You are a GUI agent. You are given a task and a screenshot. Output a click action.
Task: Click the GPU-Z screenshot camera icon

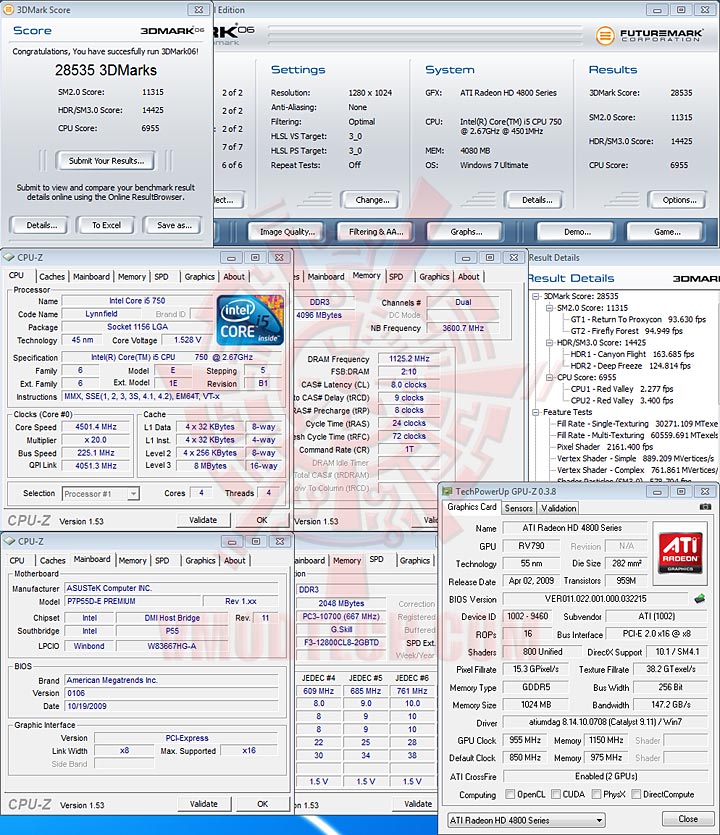(x=705, y=507)
